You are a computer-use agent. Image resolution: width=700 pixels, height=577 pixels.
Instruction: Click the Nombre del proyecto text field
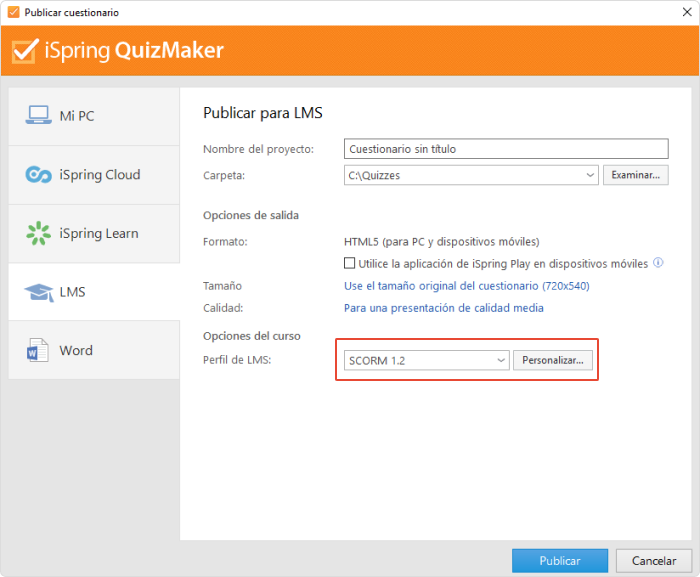[x=506, y=149]
